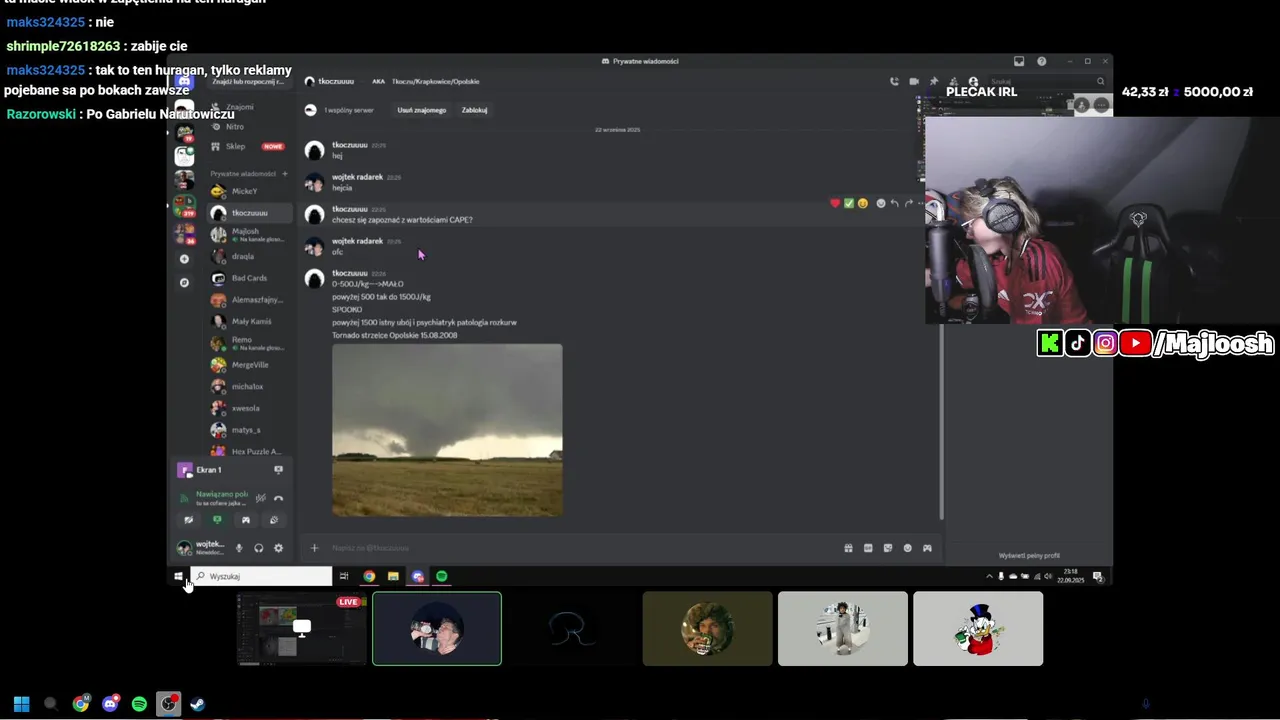Screen dimensions: 1280x720
Task: Open the emoji picker in message bar
Action: [x=907, y=548]
